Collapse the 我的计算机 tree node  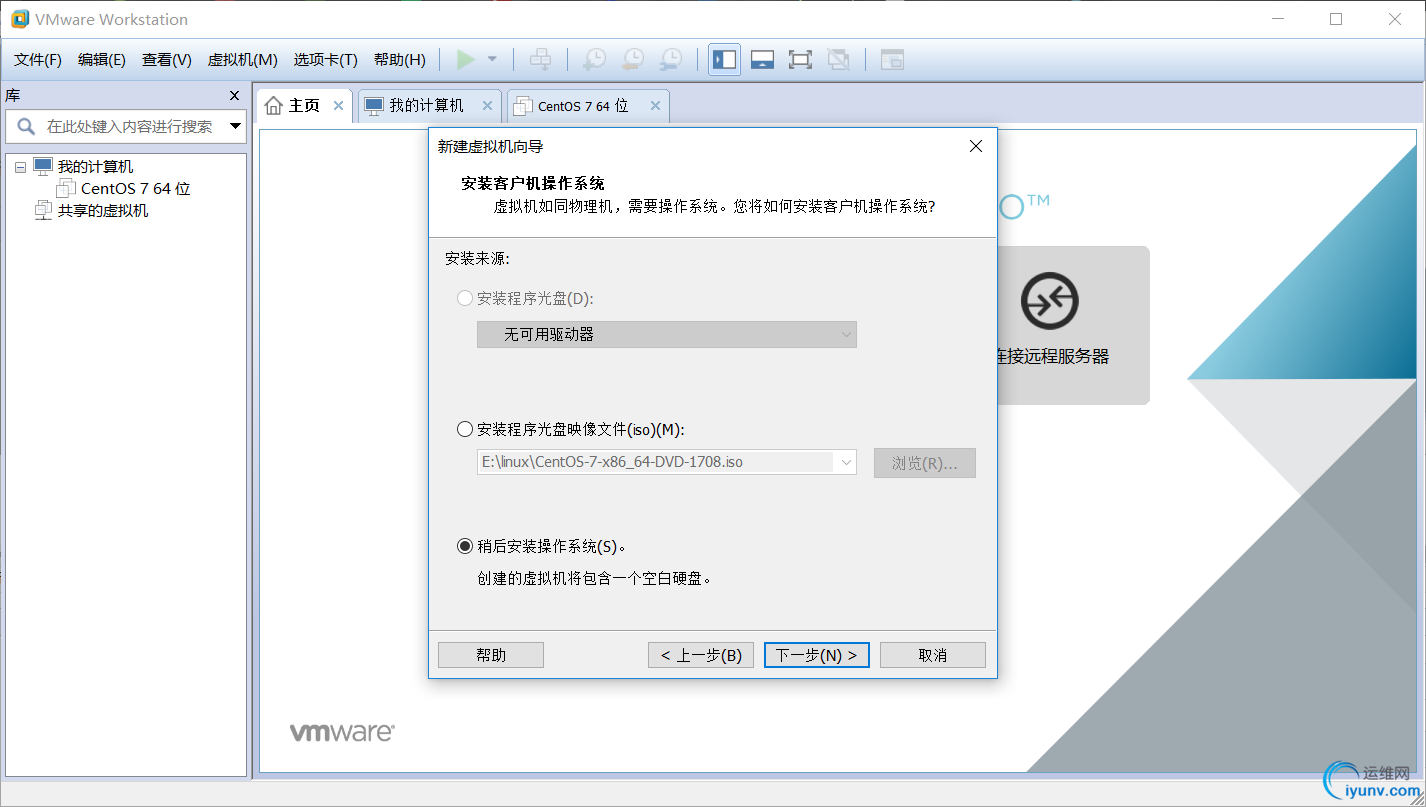[20, 168]
